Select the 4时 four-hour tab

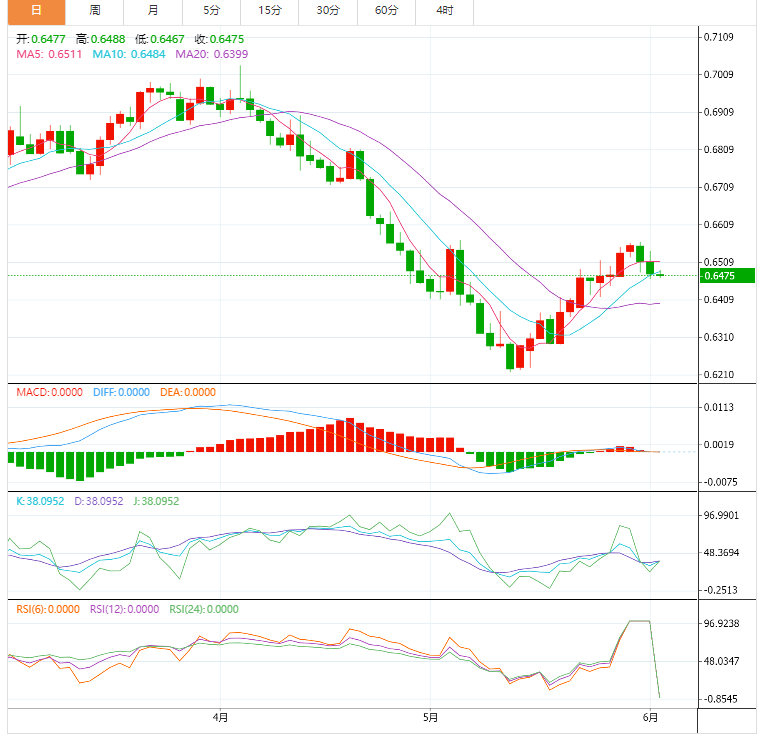[445, 11]
